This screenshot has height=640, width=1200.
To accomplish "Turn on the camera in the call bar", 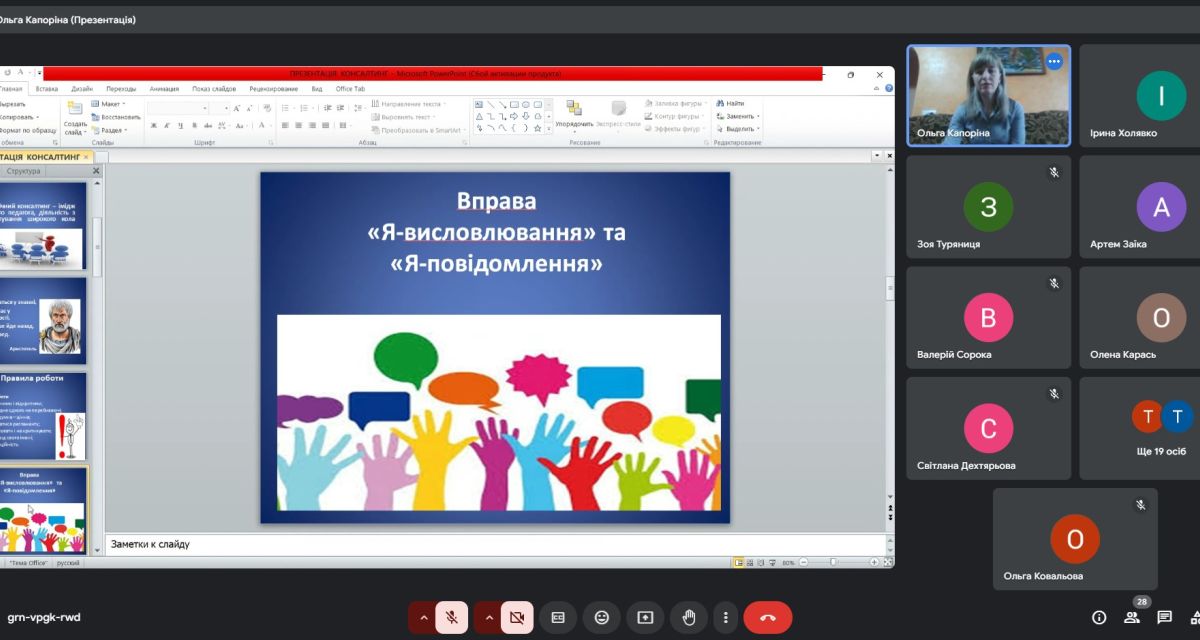I will tap(517, 618).
